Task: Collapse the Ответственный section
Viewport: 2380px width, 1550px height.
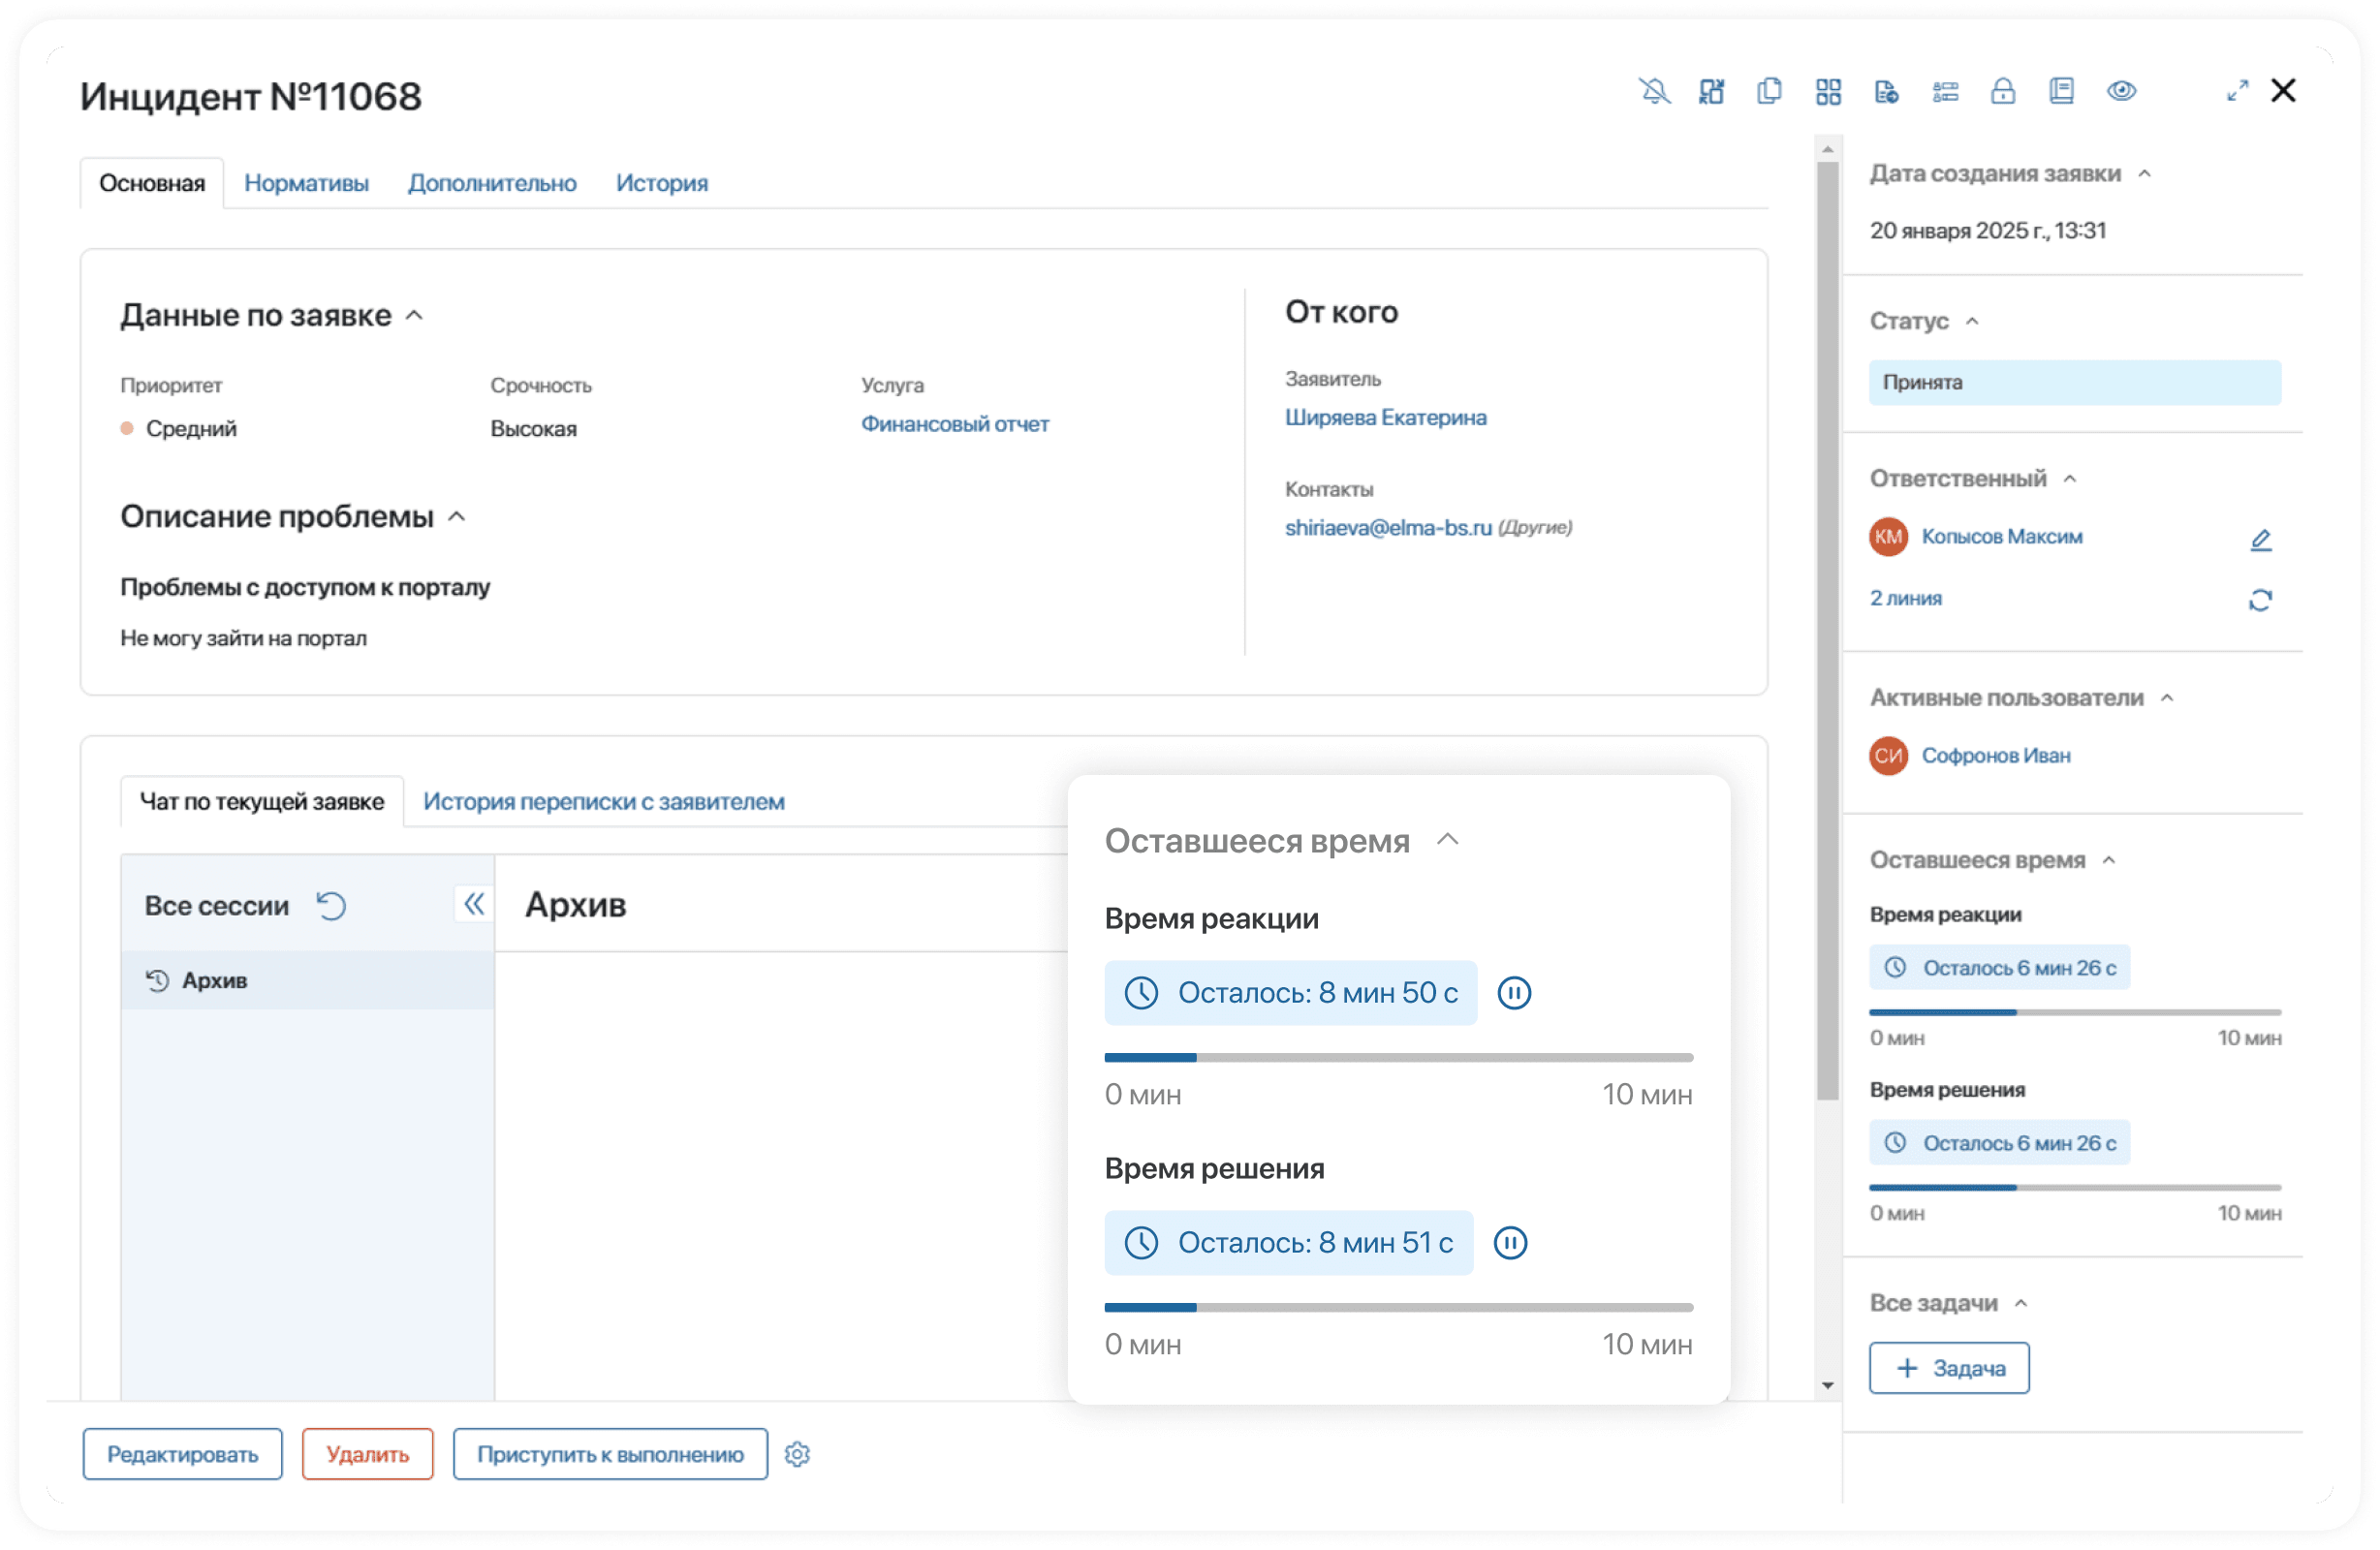Action: (2070, 480)
